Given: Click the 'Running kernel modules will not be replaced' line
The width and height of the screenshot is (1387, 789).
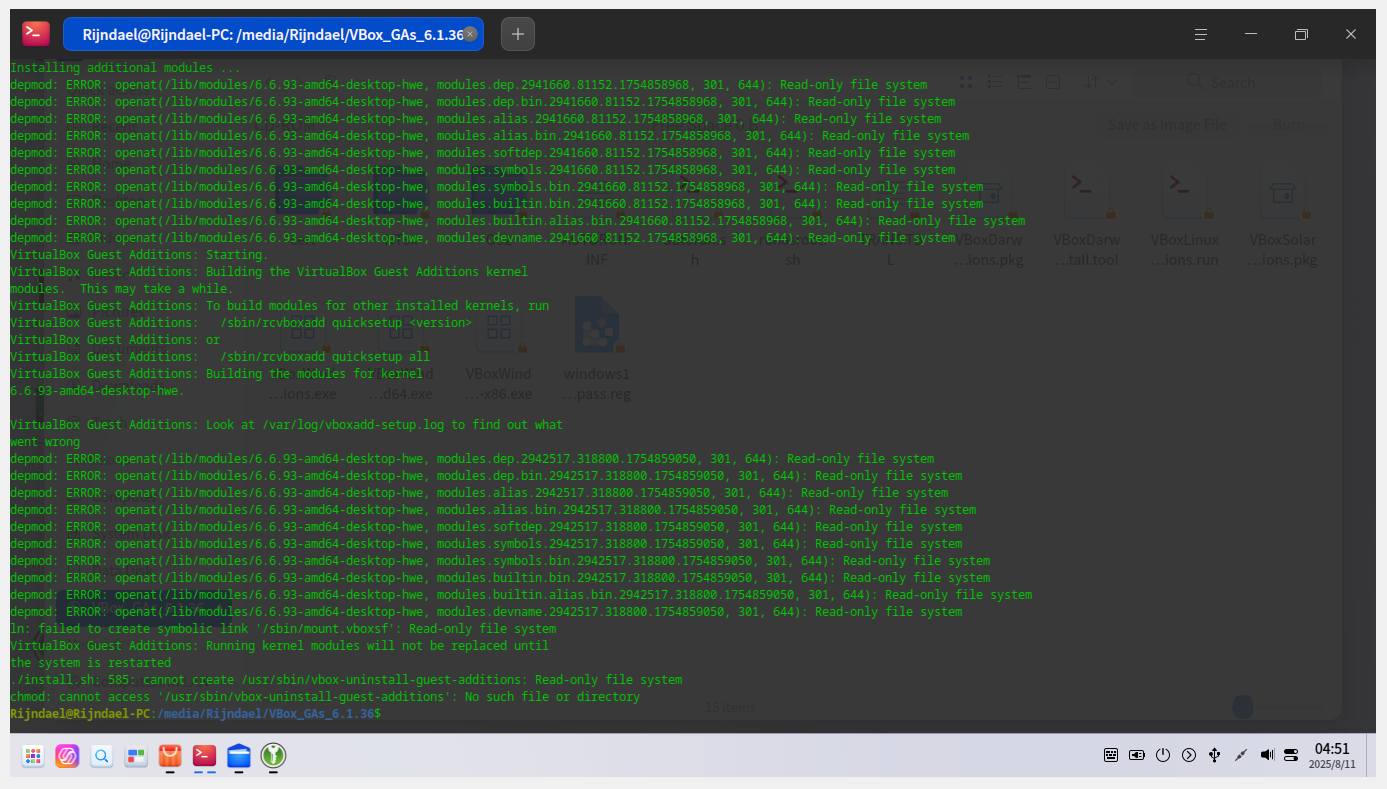Looking at the screenshot, I should (279, 646).
